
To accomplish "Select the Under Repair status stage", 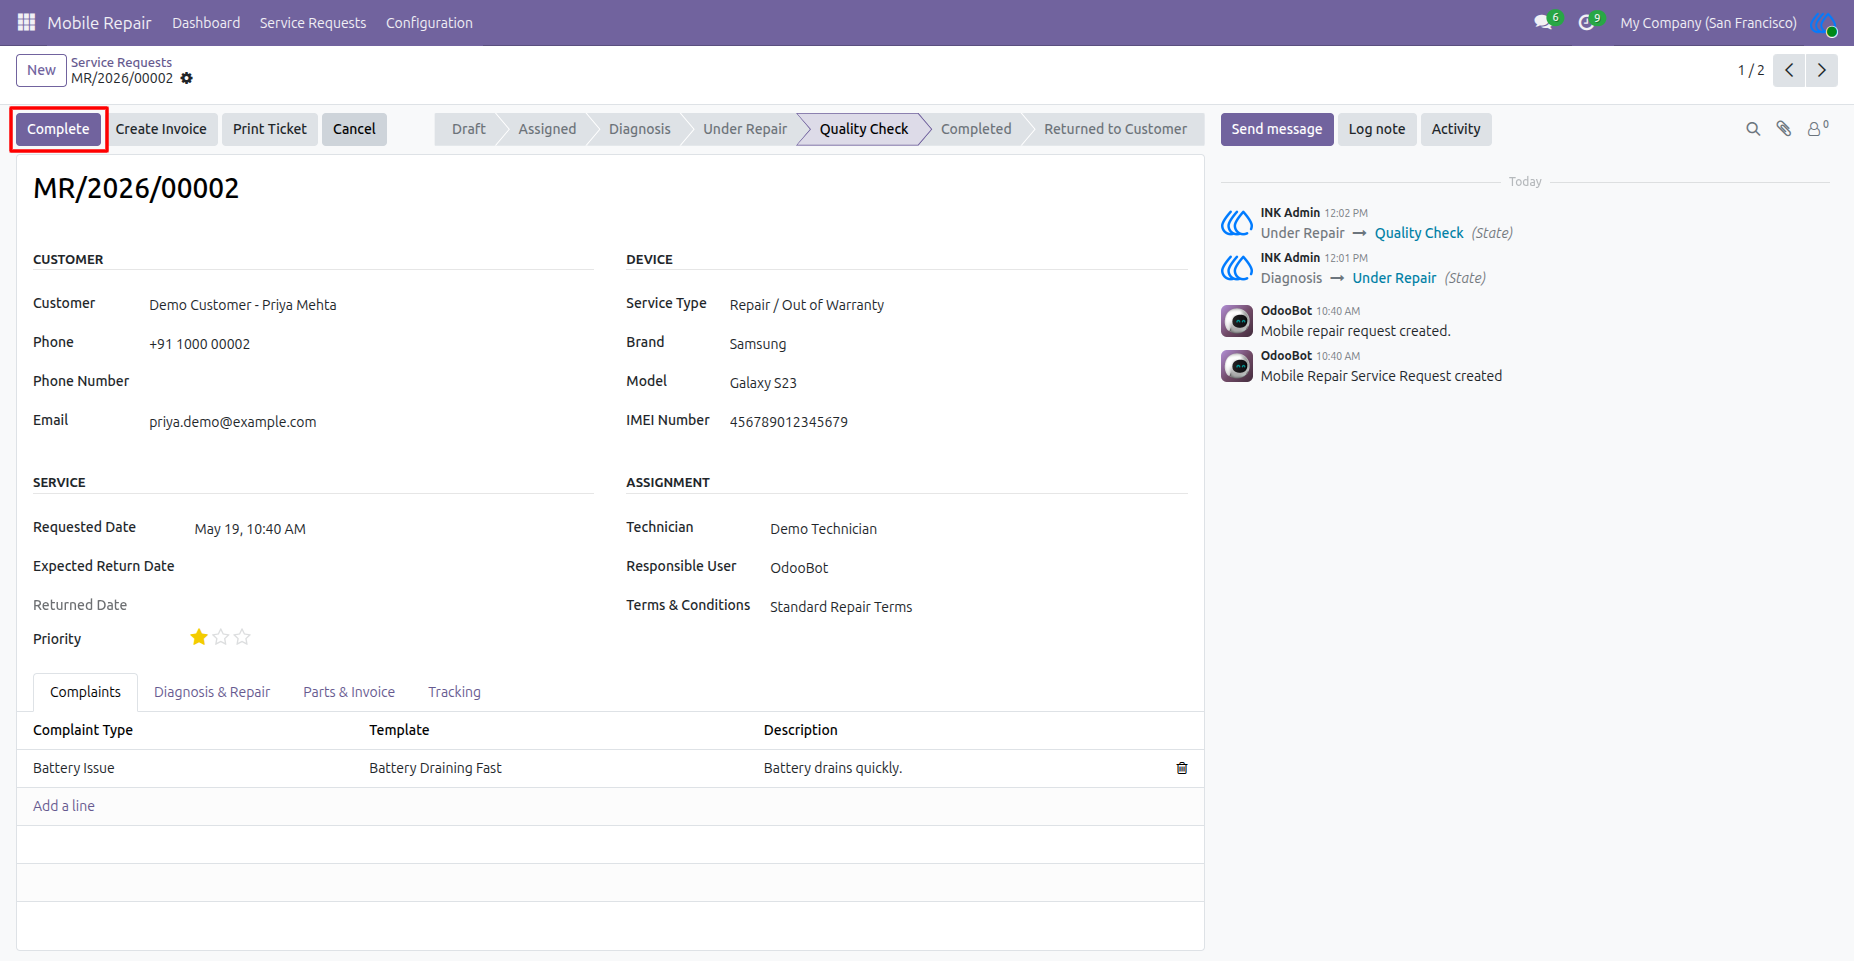I will point(745,129).
